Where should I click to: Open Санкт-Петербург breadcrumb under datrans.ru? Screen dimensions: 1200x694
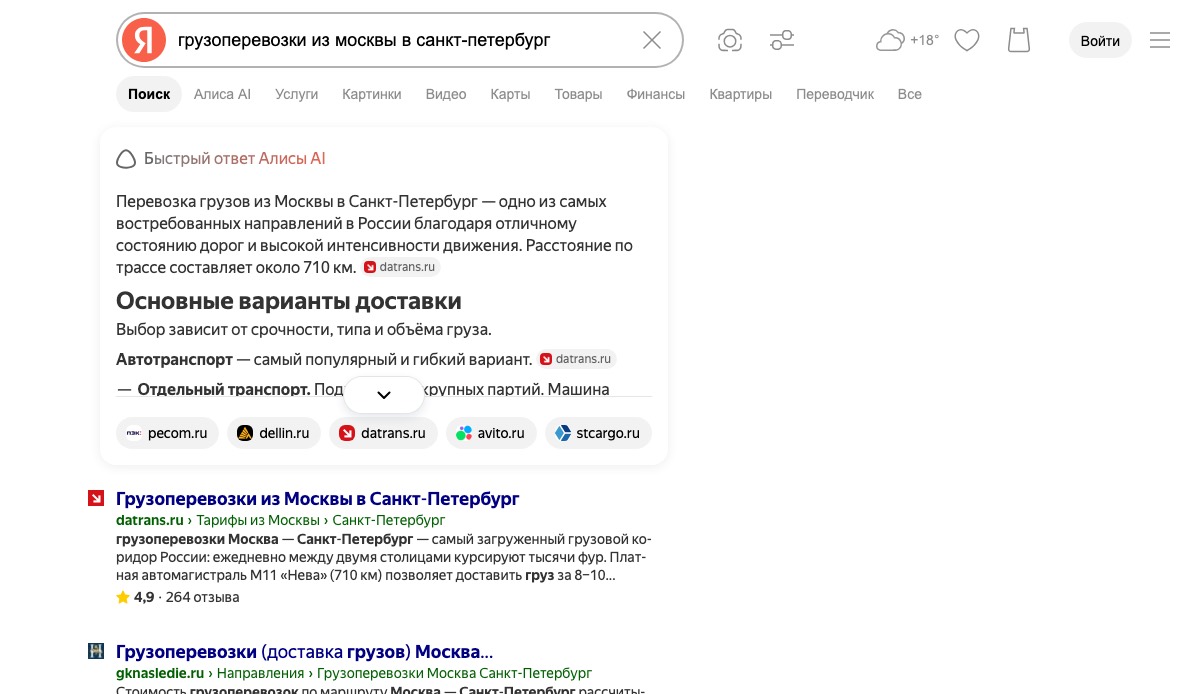click(x=389, y=520)
